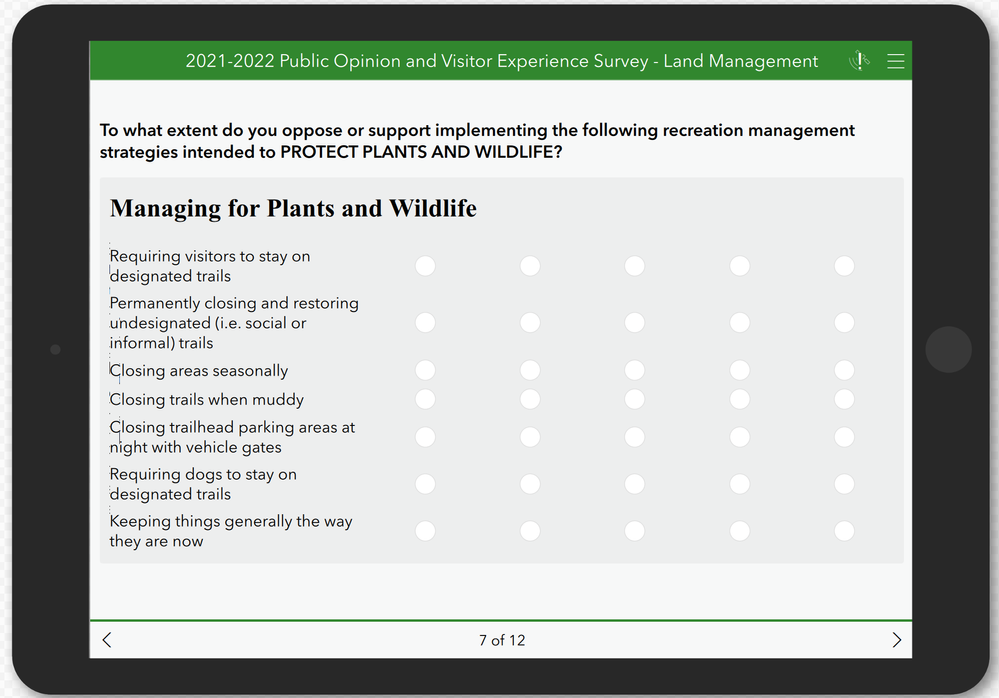The width and height of the screenshot is (999, 698).
Task: Select last option for Keeping things the way
Action: 844,531
